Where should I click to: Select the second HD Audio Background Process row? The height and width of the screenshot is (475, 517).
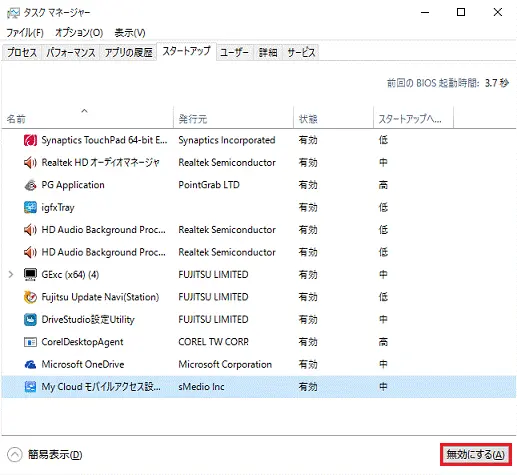(x=259, y=252)
